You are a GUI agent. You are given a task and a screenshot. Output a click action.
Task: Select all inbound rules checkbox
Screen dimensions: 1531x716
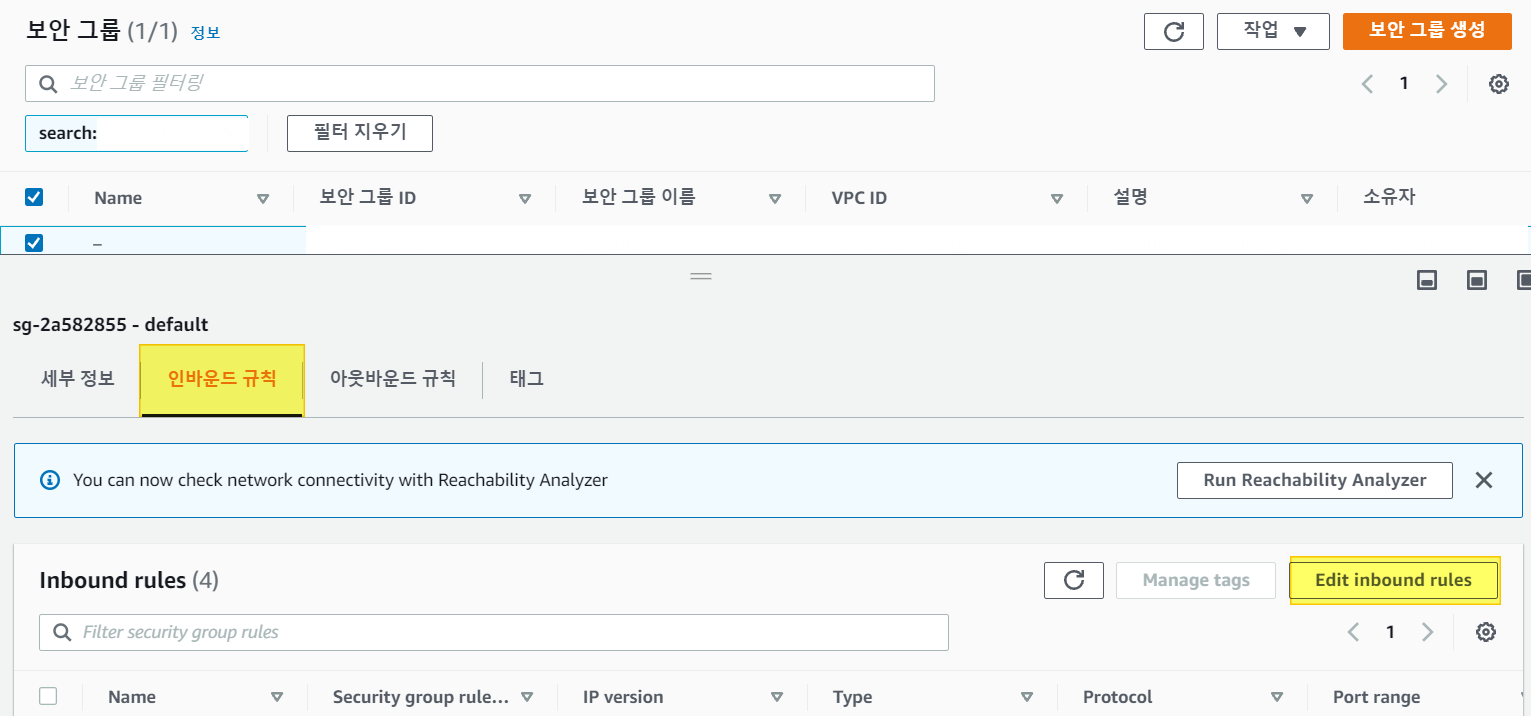coord(48,696)
